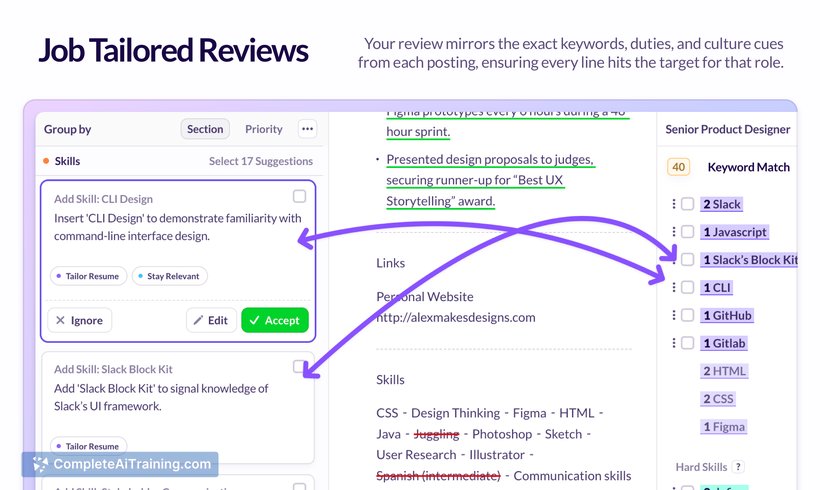
Task: Click Select 17 Suggestions
Action: click(x=261, y=161)
